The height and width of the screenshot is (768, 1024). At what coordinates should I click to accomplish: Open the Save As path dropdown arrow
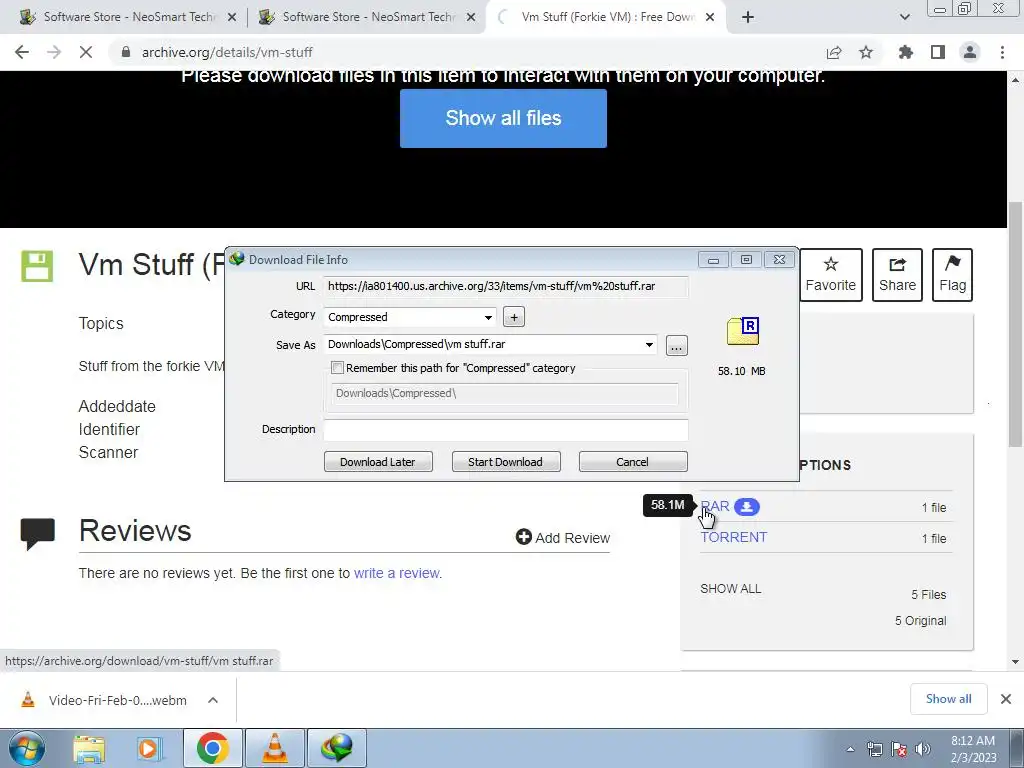(x=649, y=345)
